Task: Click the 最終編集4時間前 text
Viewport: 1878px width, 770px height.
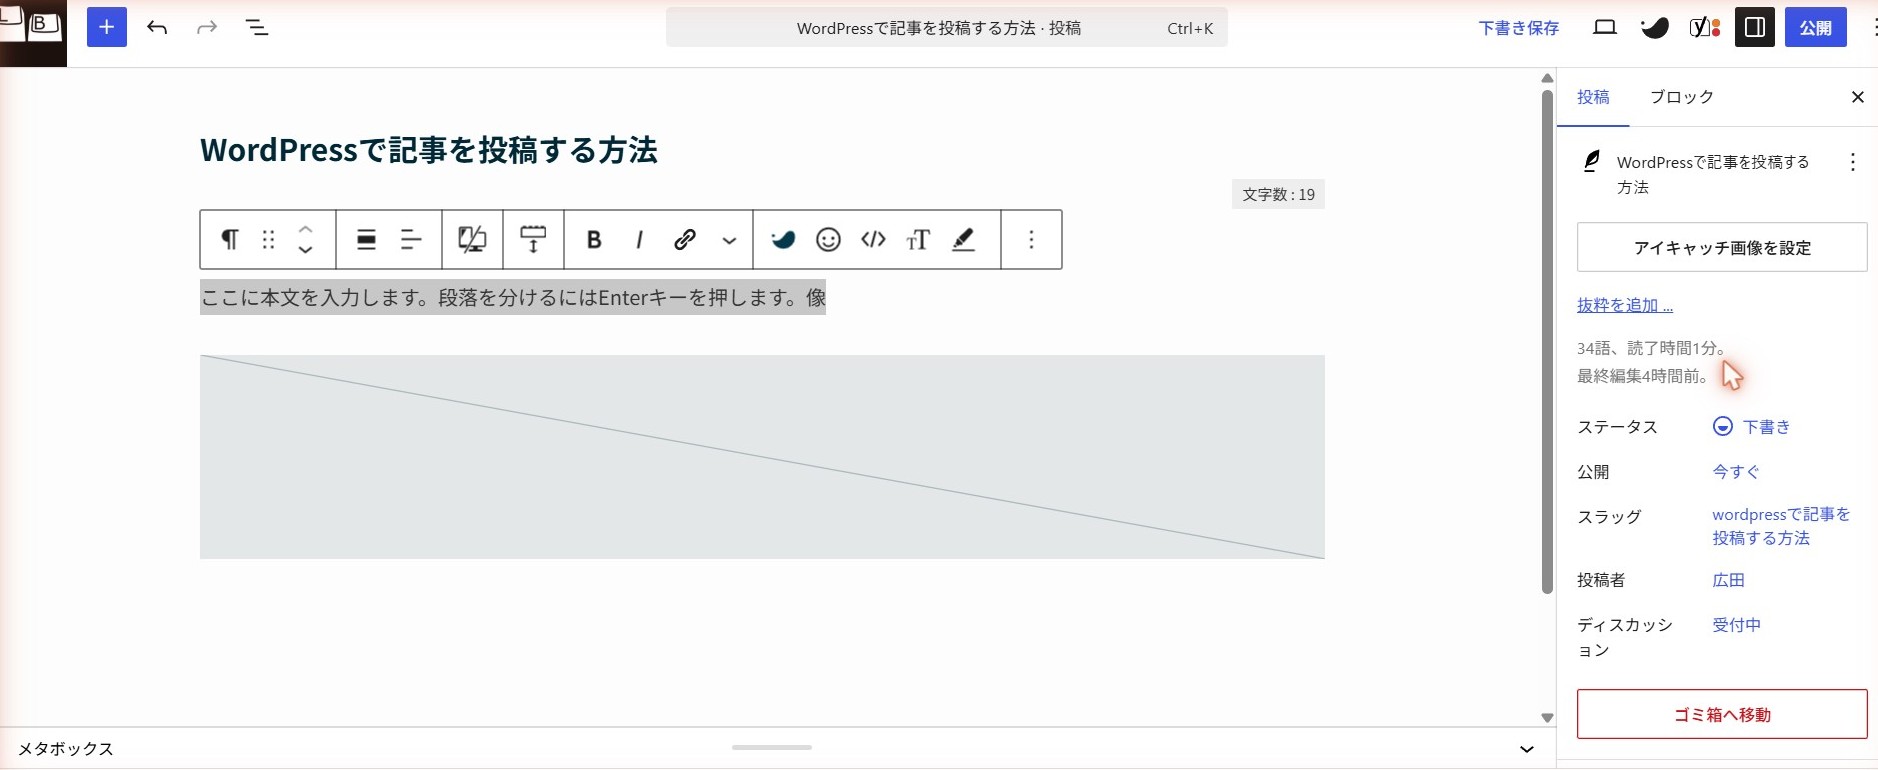Action: 1644,376
